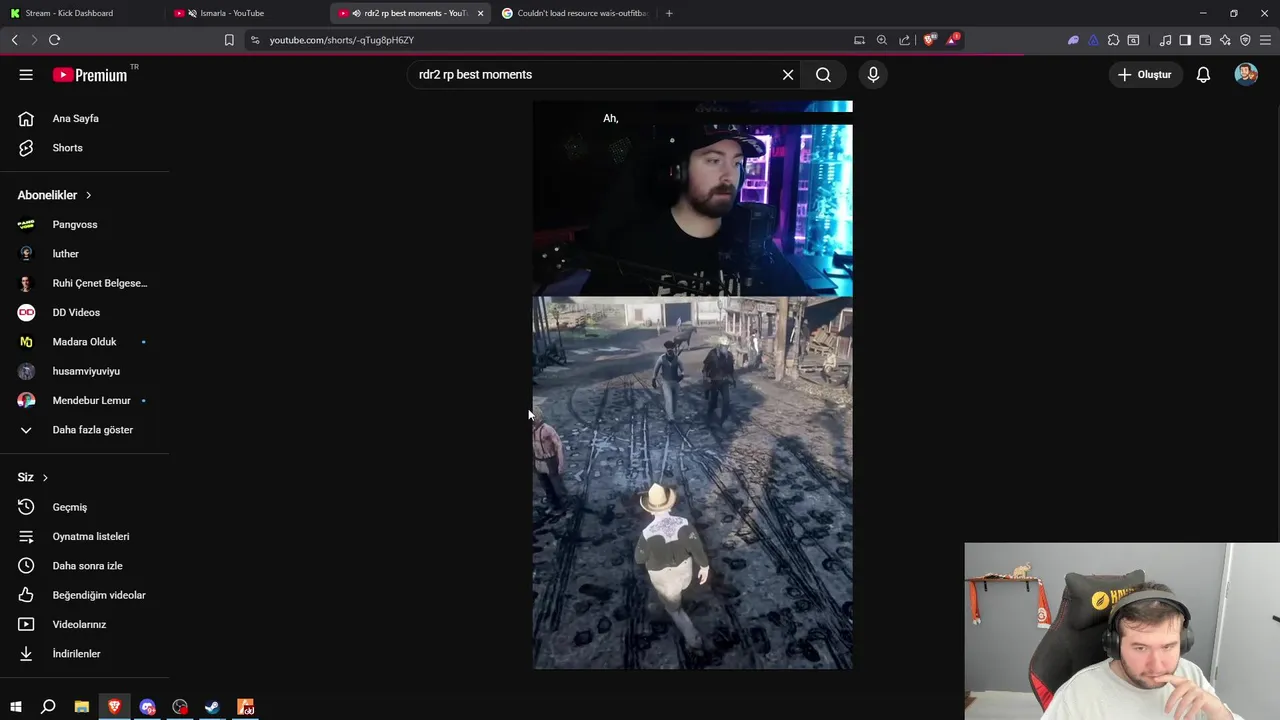Viewport: 1280px width, 720px height.
Task: Open the browser zoom magnifier icon
Action: point(881,40)
